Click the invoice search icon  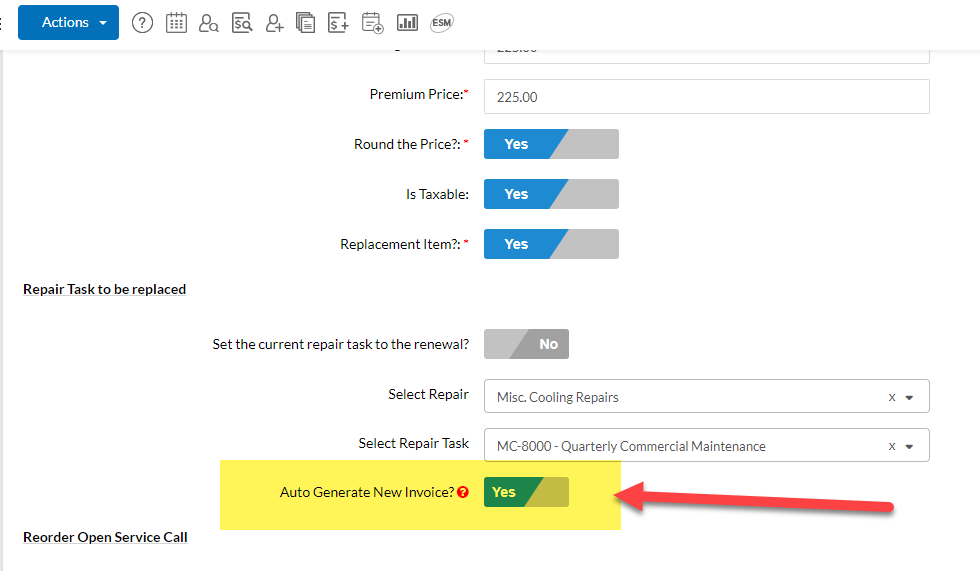tap(241, 22)
